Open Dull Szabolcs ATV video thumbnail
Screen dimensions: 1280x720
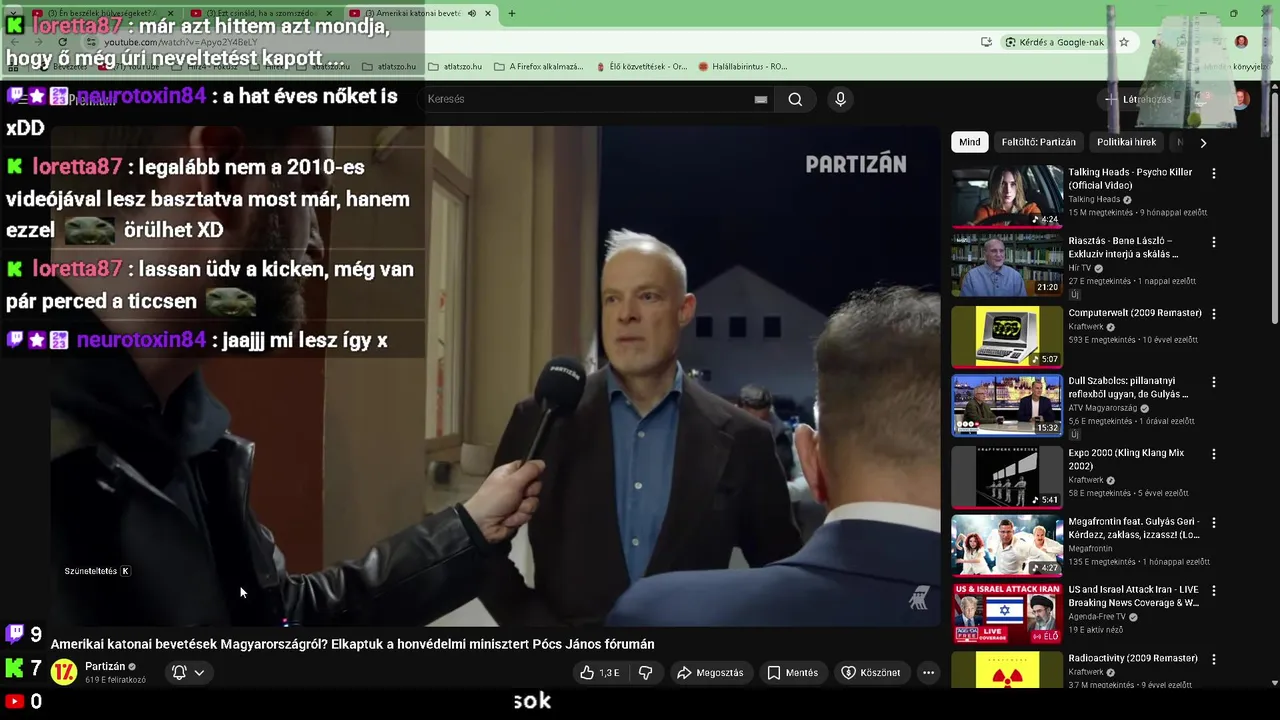(x=1007, y=405)
